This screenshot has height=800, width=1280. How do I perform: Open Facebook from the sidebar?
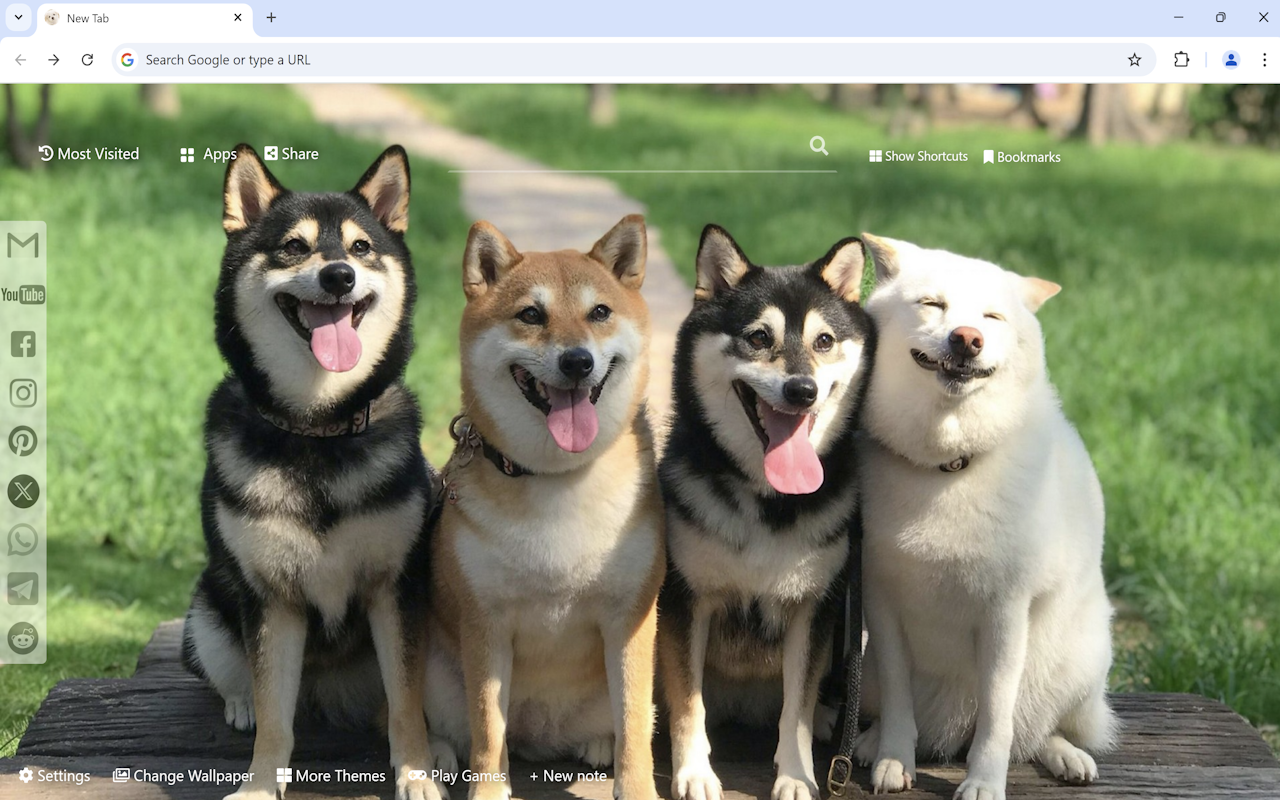pyautogui.click(x=22, y=343)
